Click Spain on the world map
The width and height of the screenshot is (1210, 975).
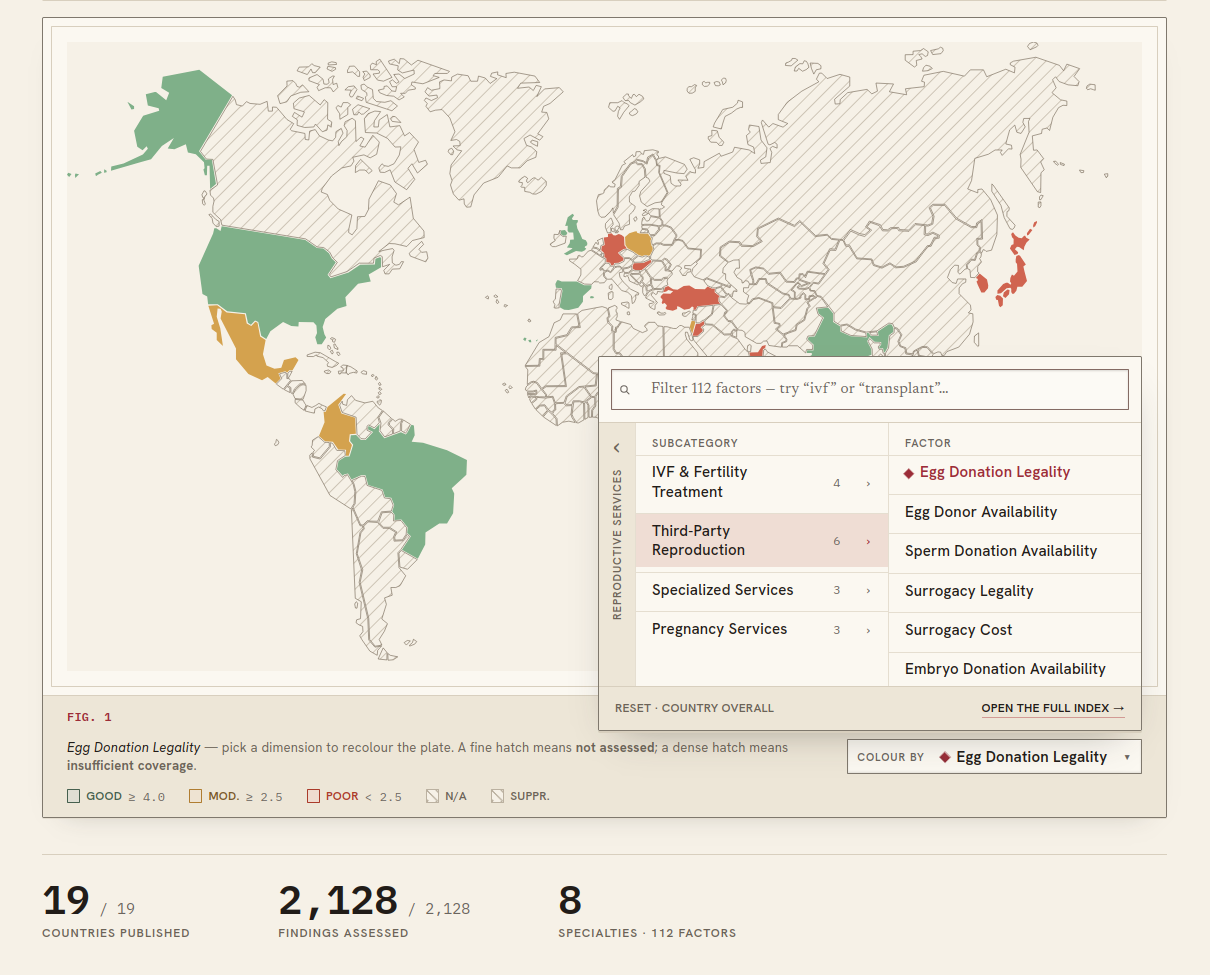tap(573, 295)
